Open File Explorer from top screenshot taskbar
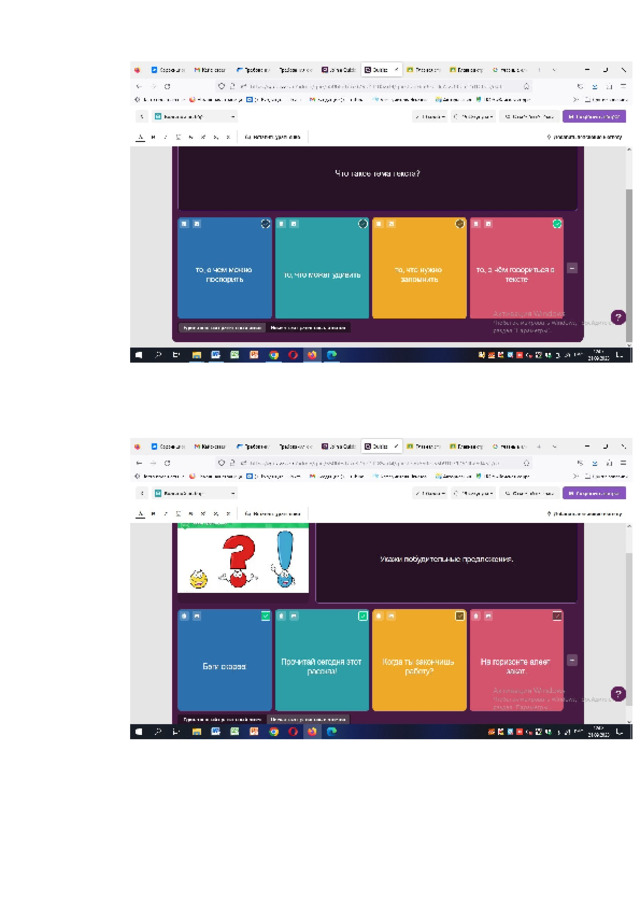The width and height of the screenshot is (640, 906). click(196, 355)
